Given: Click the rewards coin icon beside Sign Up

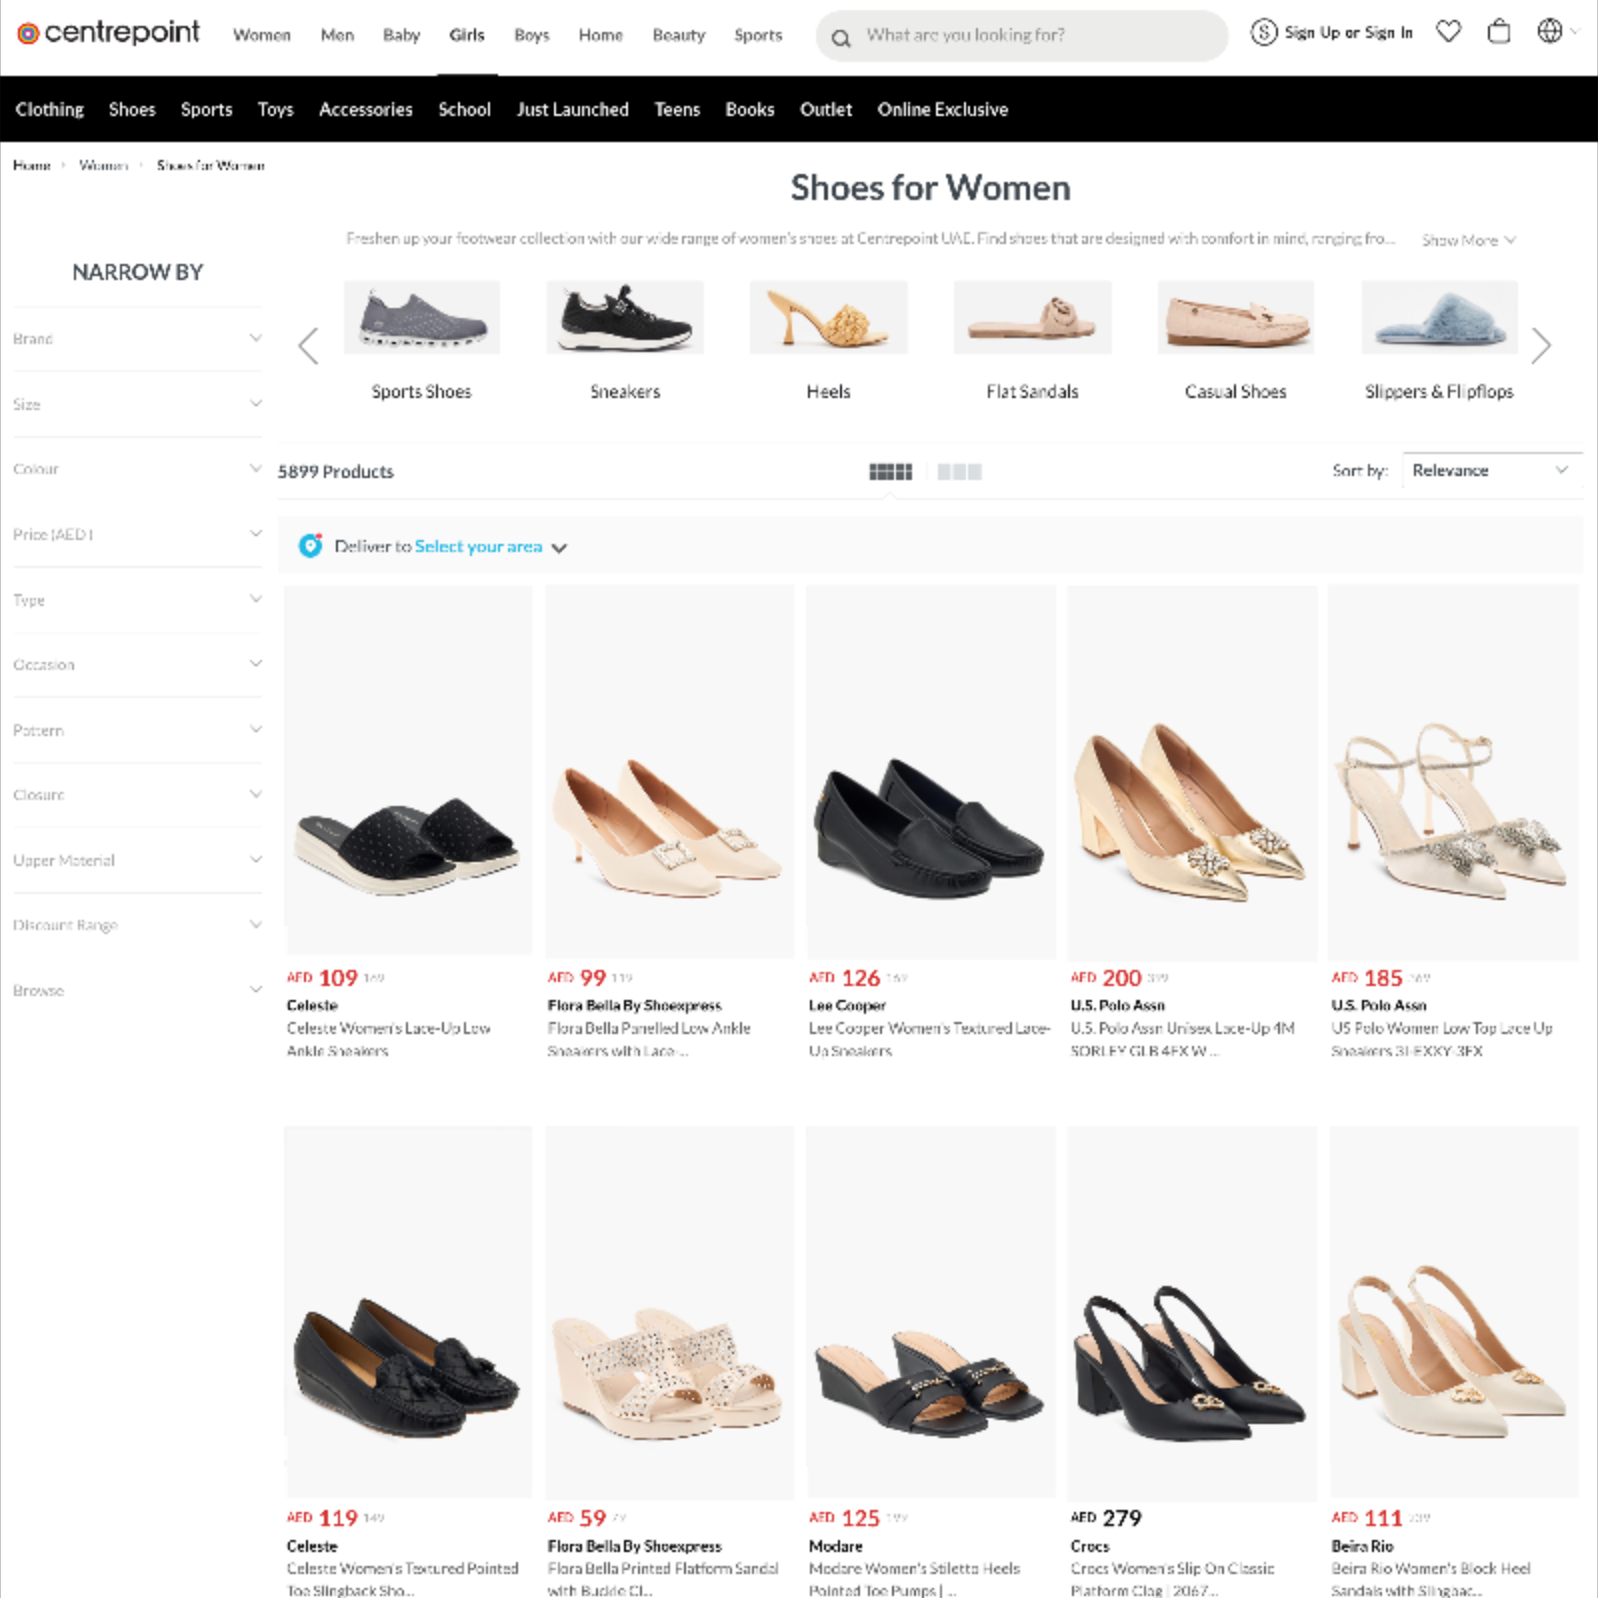Looking at the screenshot, I should pyautogui.click(x=1264, y=32).
